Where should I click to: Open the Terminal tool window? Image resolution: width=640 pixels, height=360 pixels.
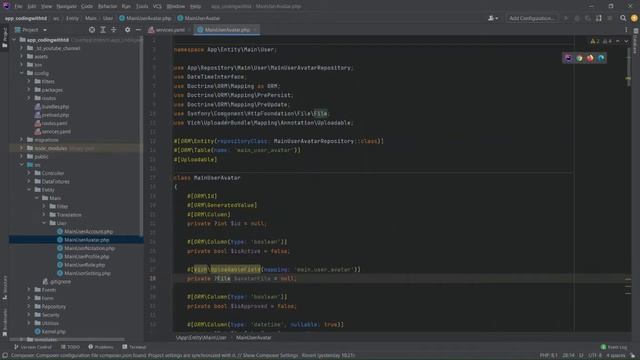click(x=134, y=347)
